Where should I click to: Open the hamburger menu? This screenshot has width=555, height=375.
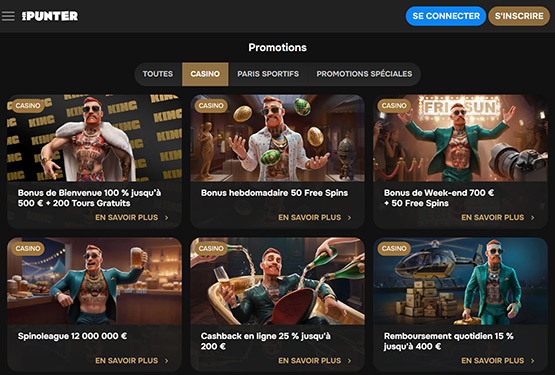click(8, 16)
